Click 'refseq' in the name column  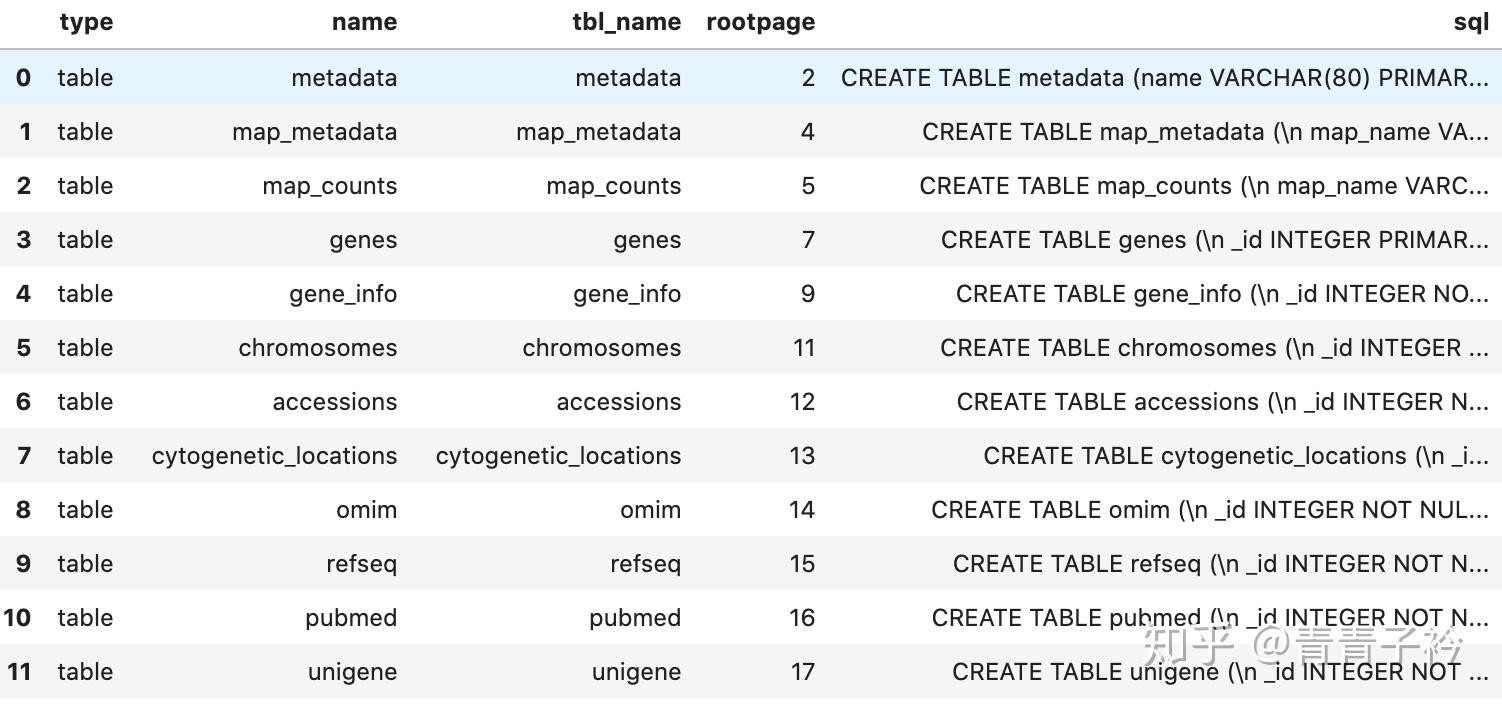click(x=361, y=564)
